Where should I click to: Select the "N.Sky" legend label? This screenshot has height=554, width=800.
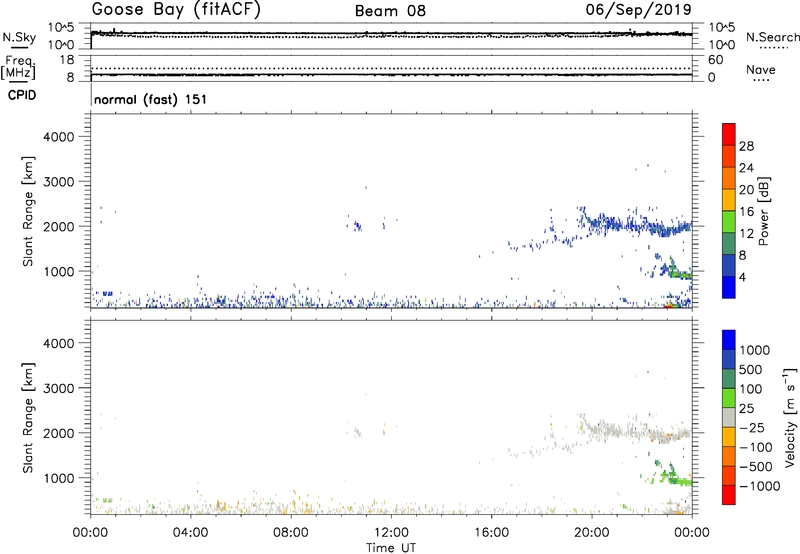click(x=19, y=37)
